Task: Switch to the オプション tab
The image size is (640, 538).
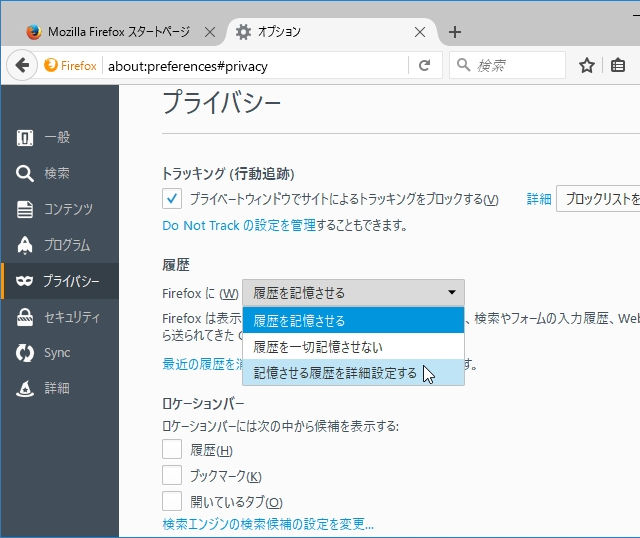Action: pos(331,32)
